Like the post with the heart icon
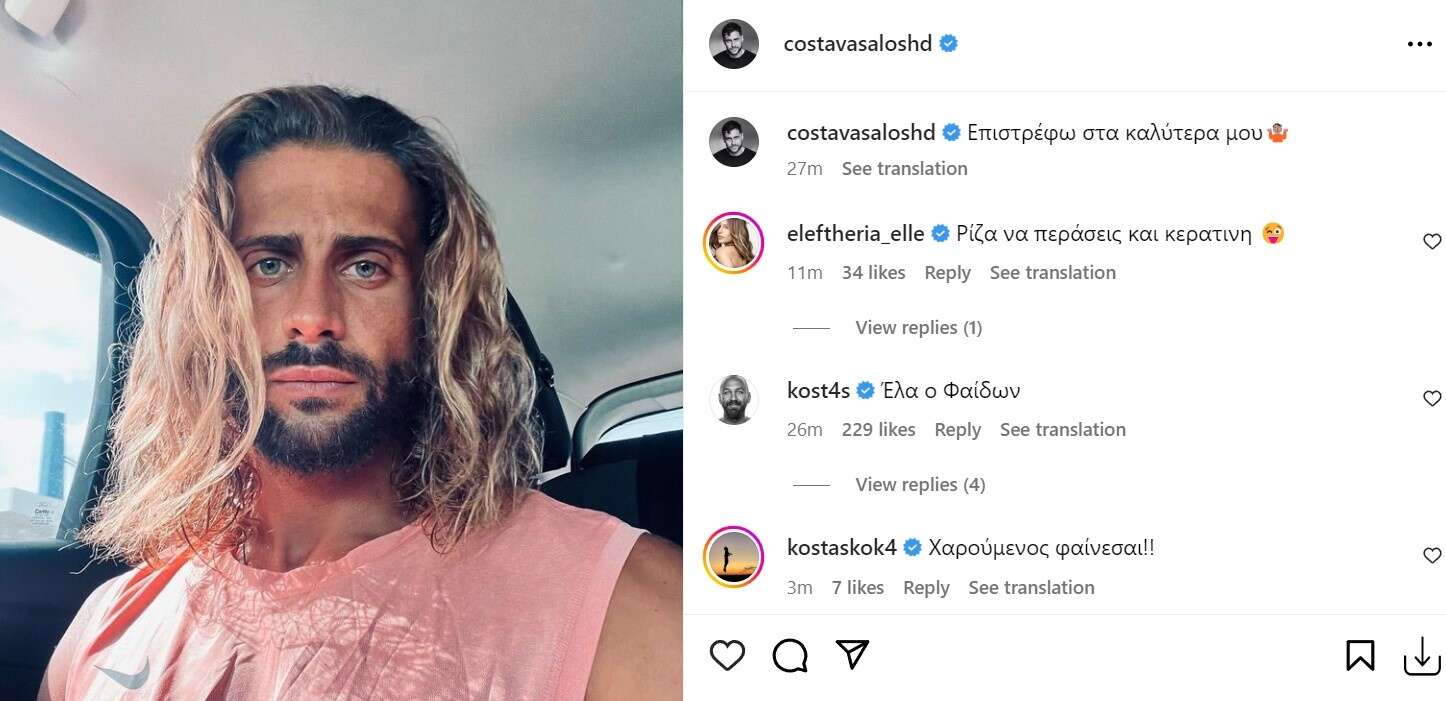The height and width of the screenshot is (701, 1446). [727, 656]
